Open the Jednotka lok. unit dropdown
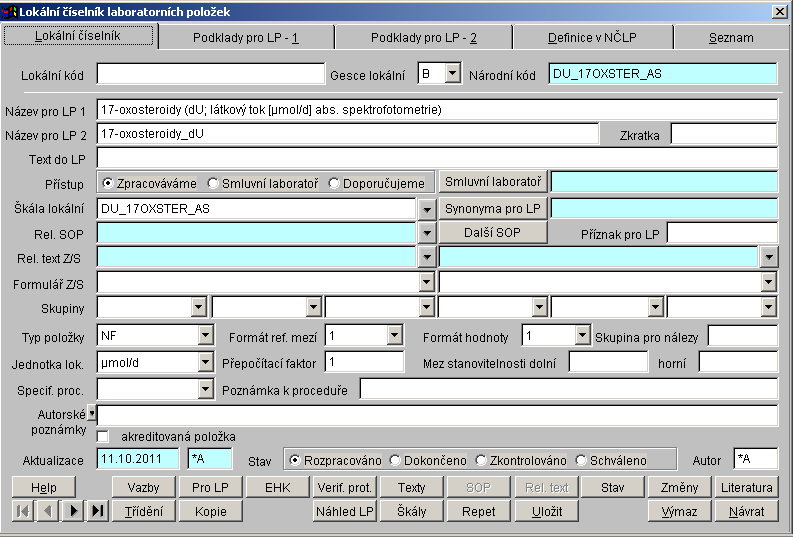793x537 pixels. click(x=205, y=361)
